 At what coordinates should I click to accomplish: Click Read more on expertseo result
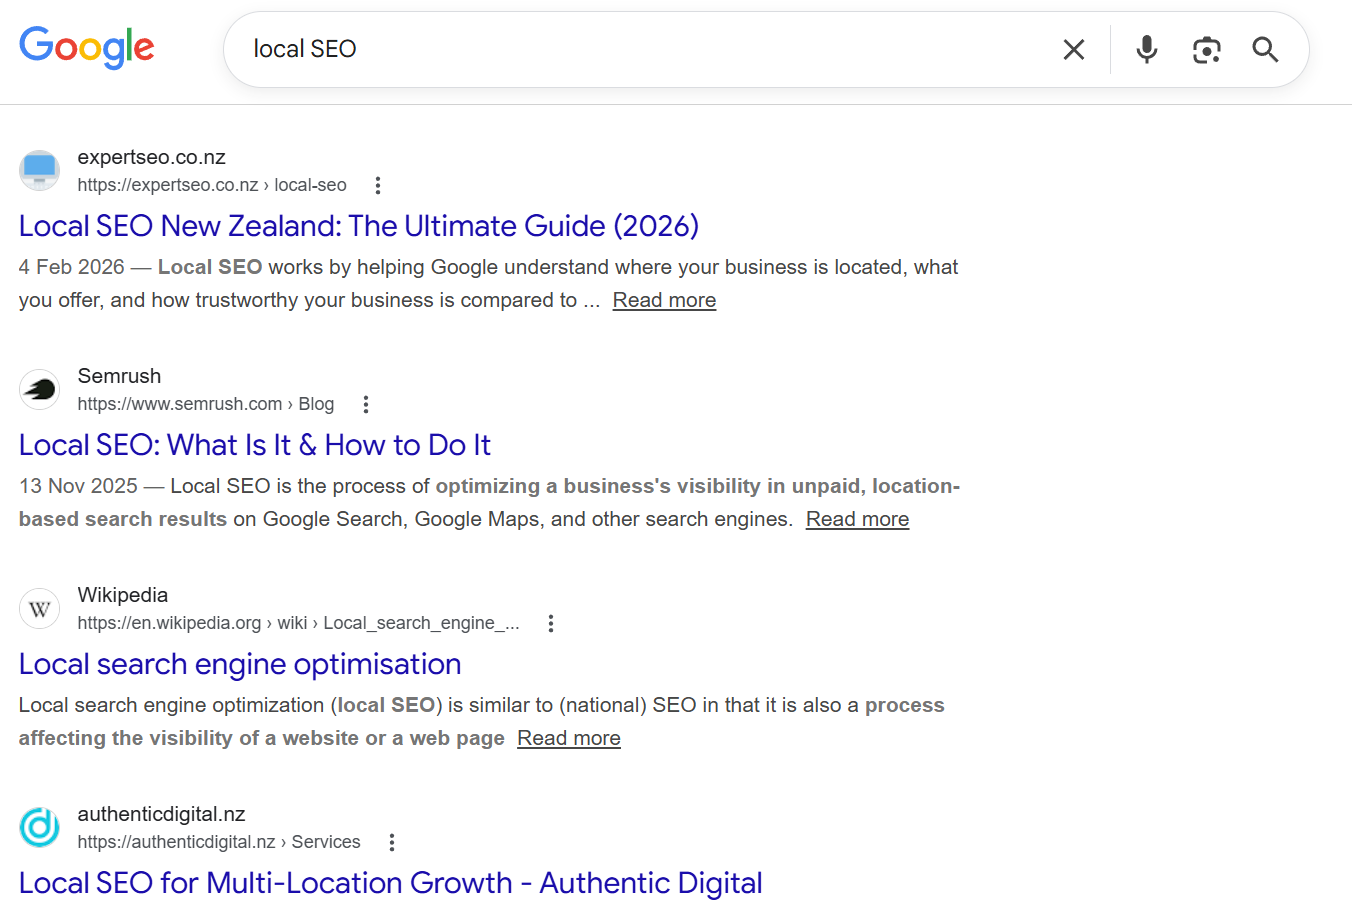click(x=664, y=300)
